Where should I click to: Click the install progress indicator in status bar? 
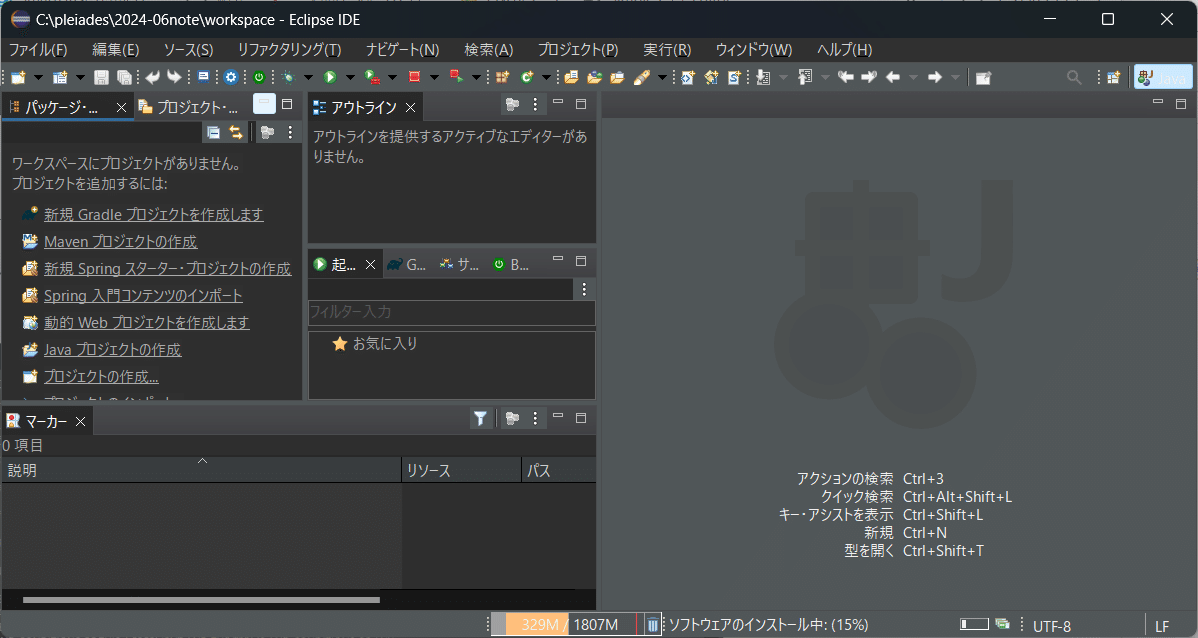click(974, 624)
